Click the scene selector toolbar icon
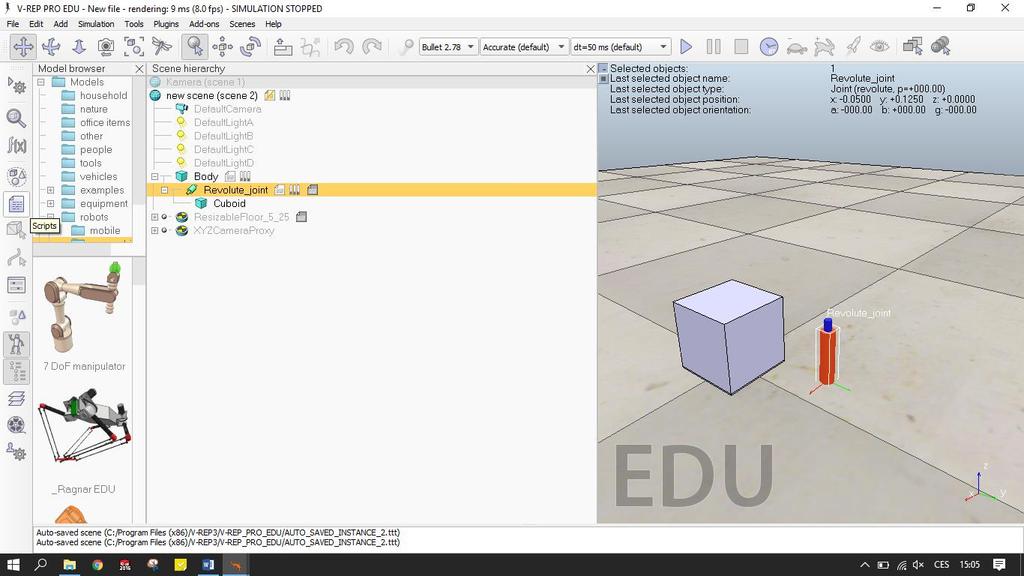Screen dimensions: 1024x576 pos(940,46)
